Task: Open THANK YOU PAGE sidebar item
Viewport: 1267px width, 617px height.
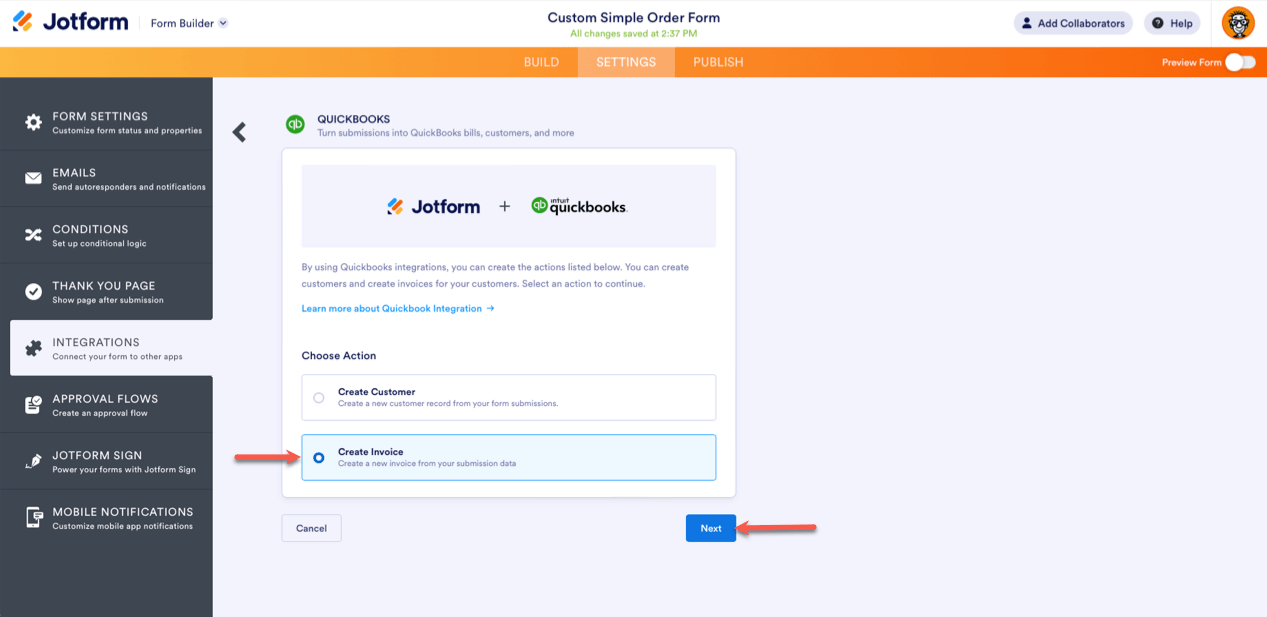Action: 106,292
